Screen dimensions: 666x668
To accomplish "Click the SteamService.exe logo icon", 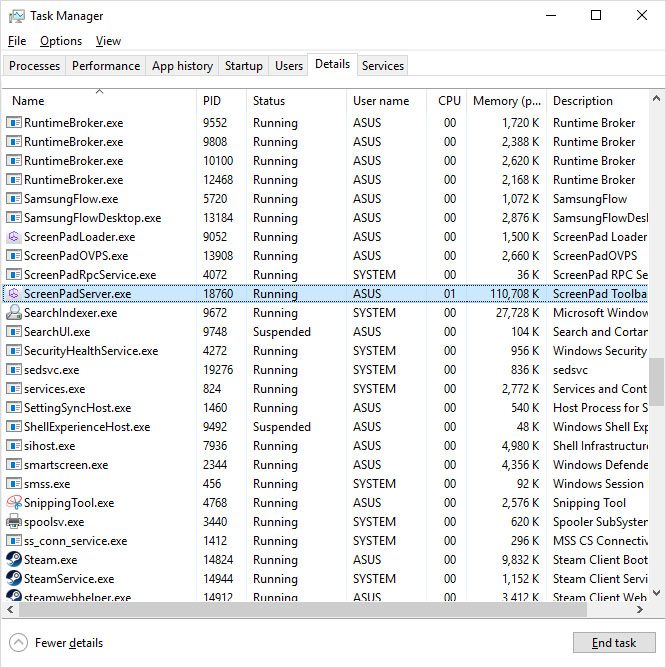I will coord(14,579).
